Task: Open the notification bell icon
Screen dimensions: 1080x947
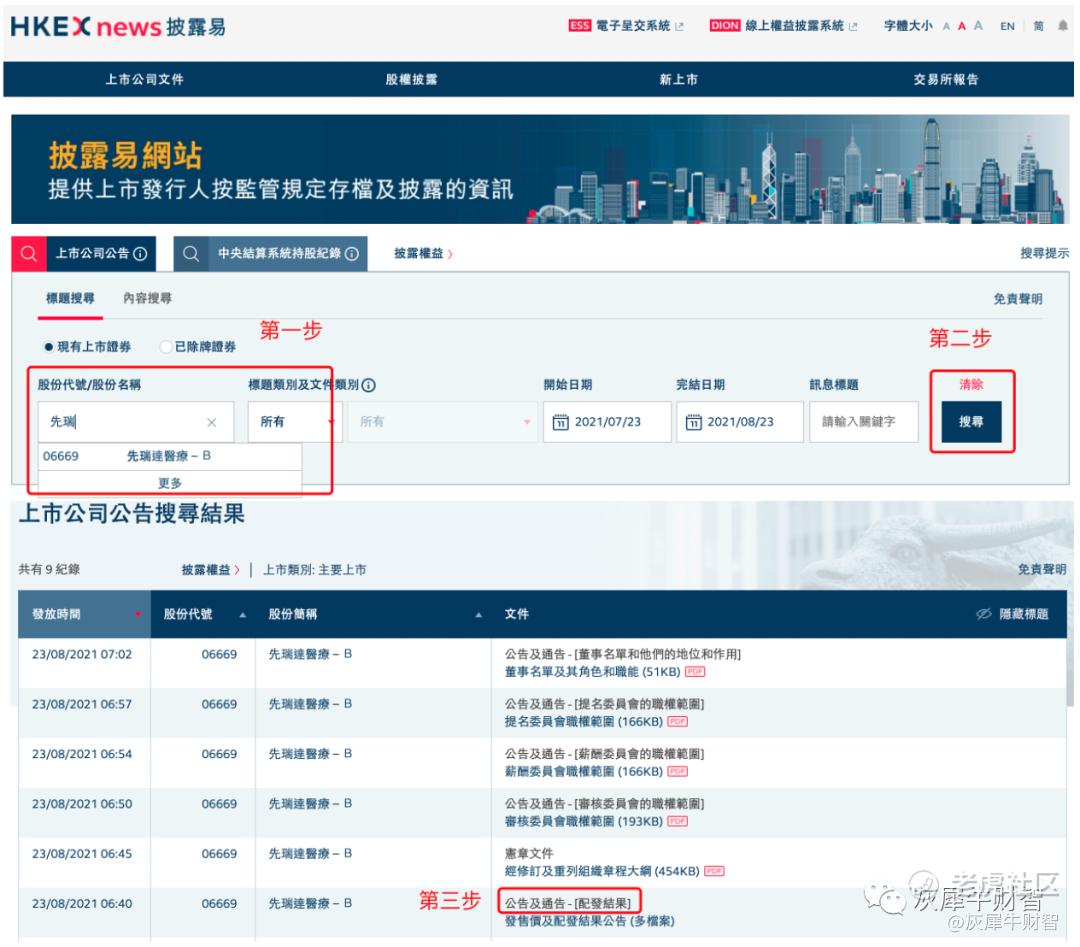Action: point(1063,25)
